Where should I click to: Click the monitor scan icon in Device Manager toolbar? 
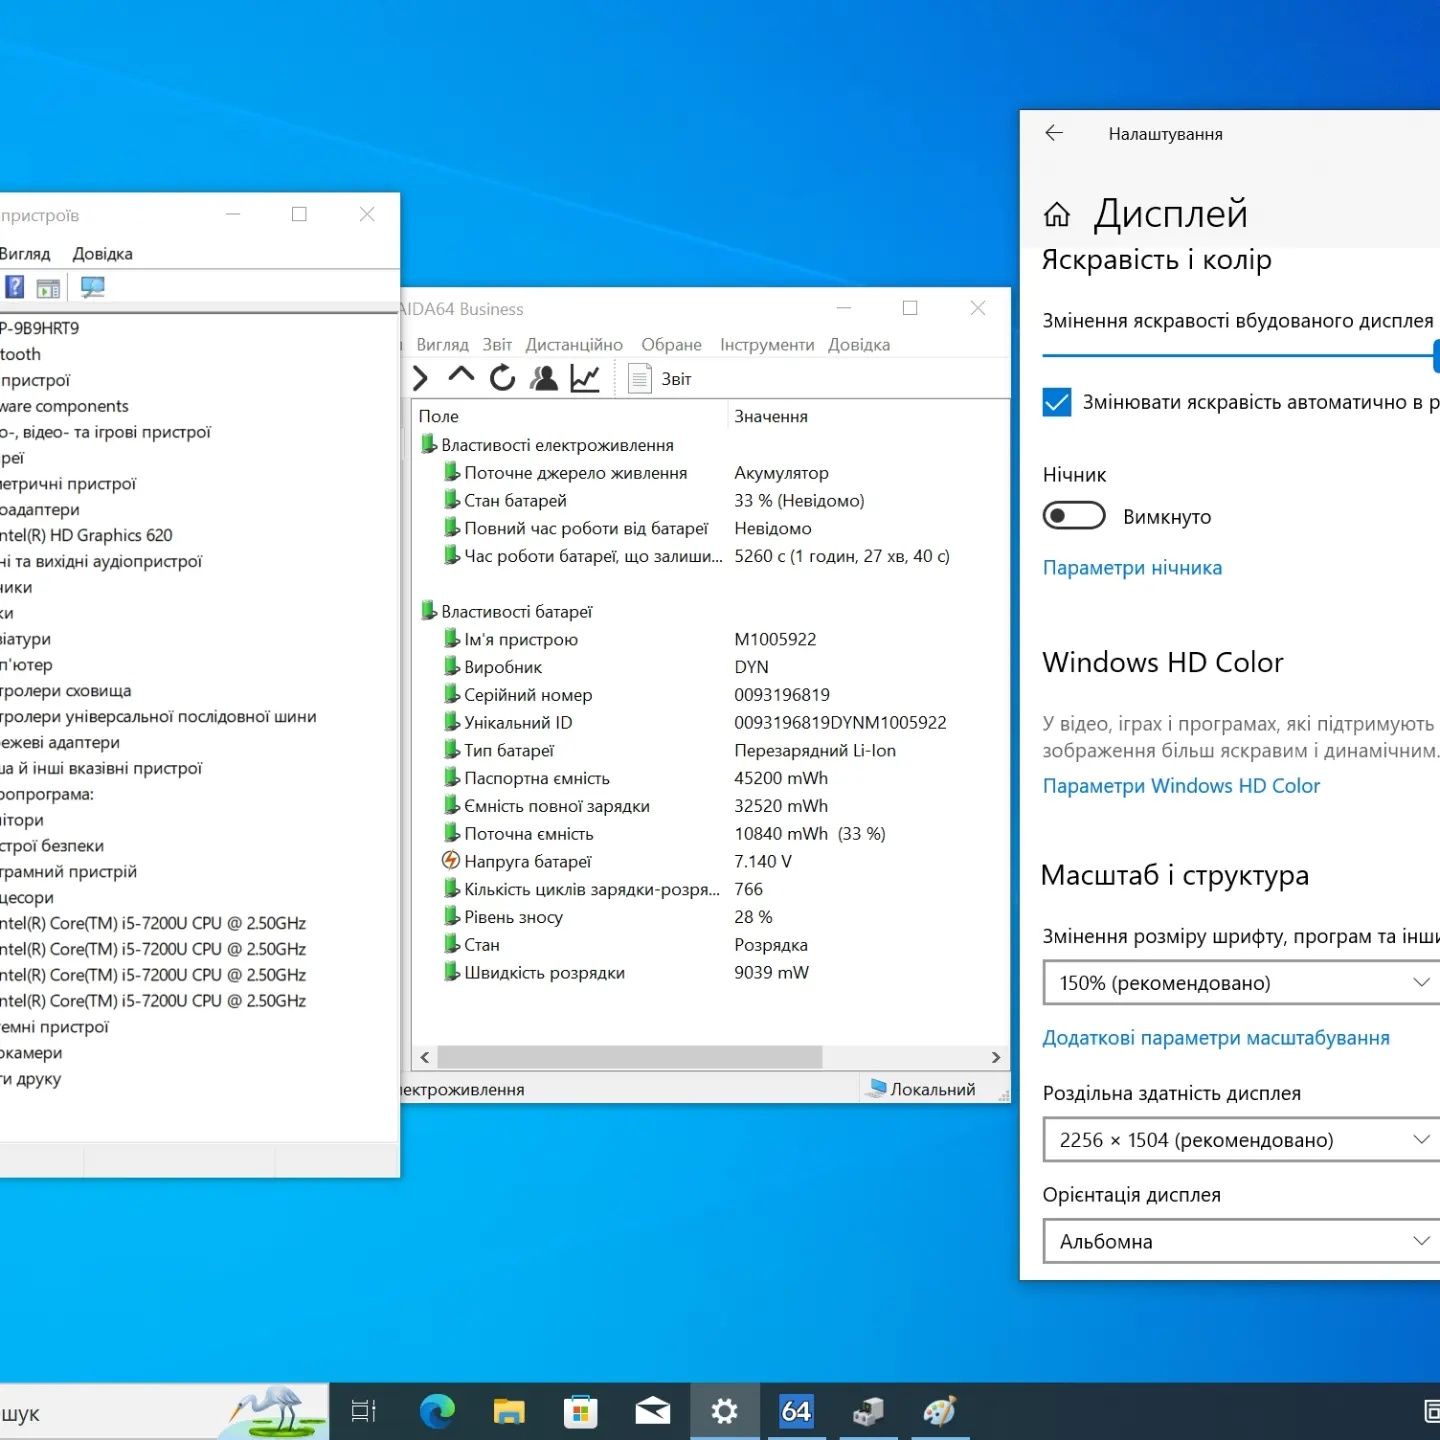(x=93, y=288)
